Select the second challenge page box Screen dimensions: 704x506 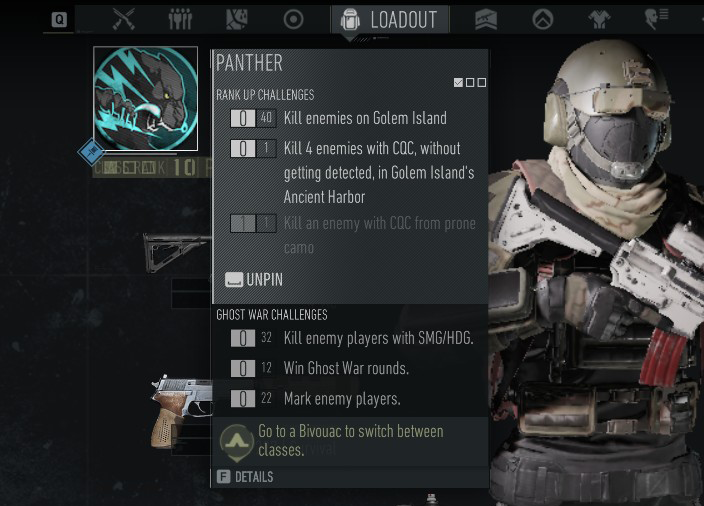coord(470,83)
